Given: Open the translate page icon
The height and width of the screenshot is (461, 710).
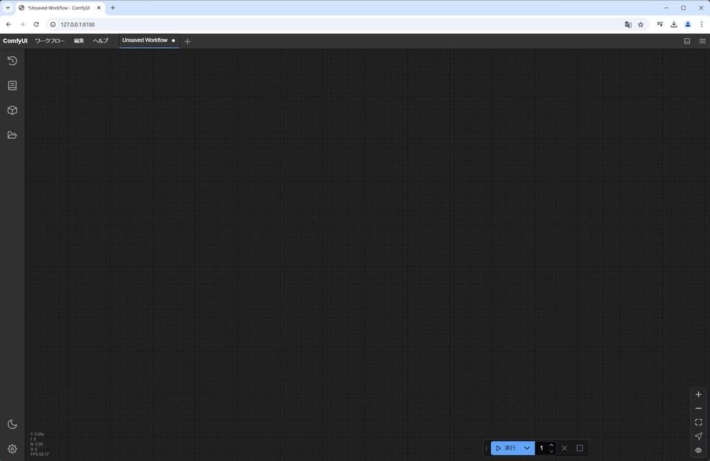Looking at the screenshot, I should (x=628, y=24).
